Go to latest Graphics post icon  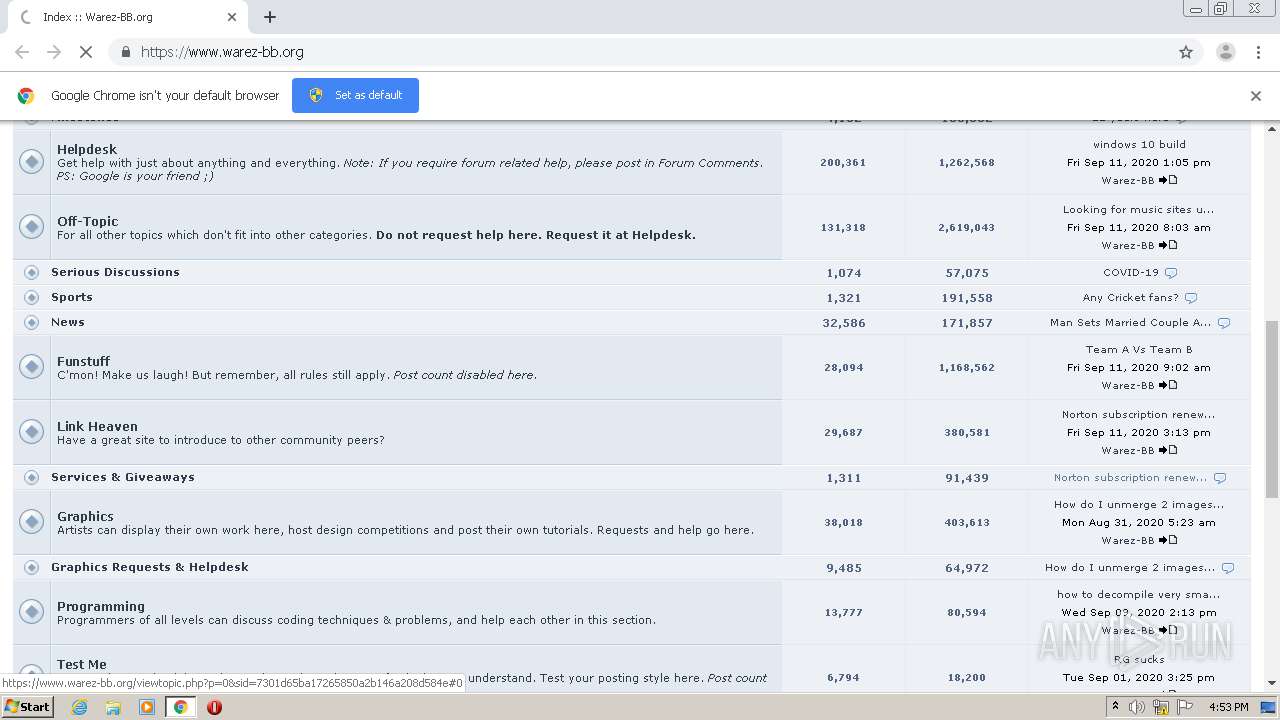pos(1168,540)
